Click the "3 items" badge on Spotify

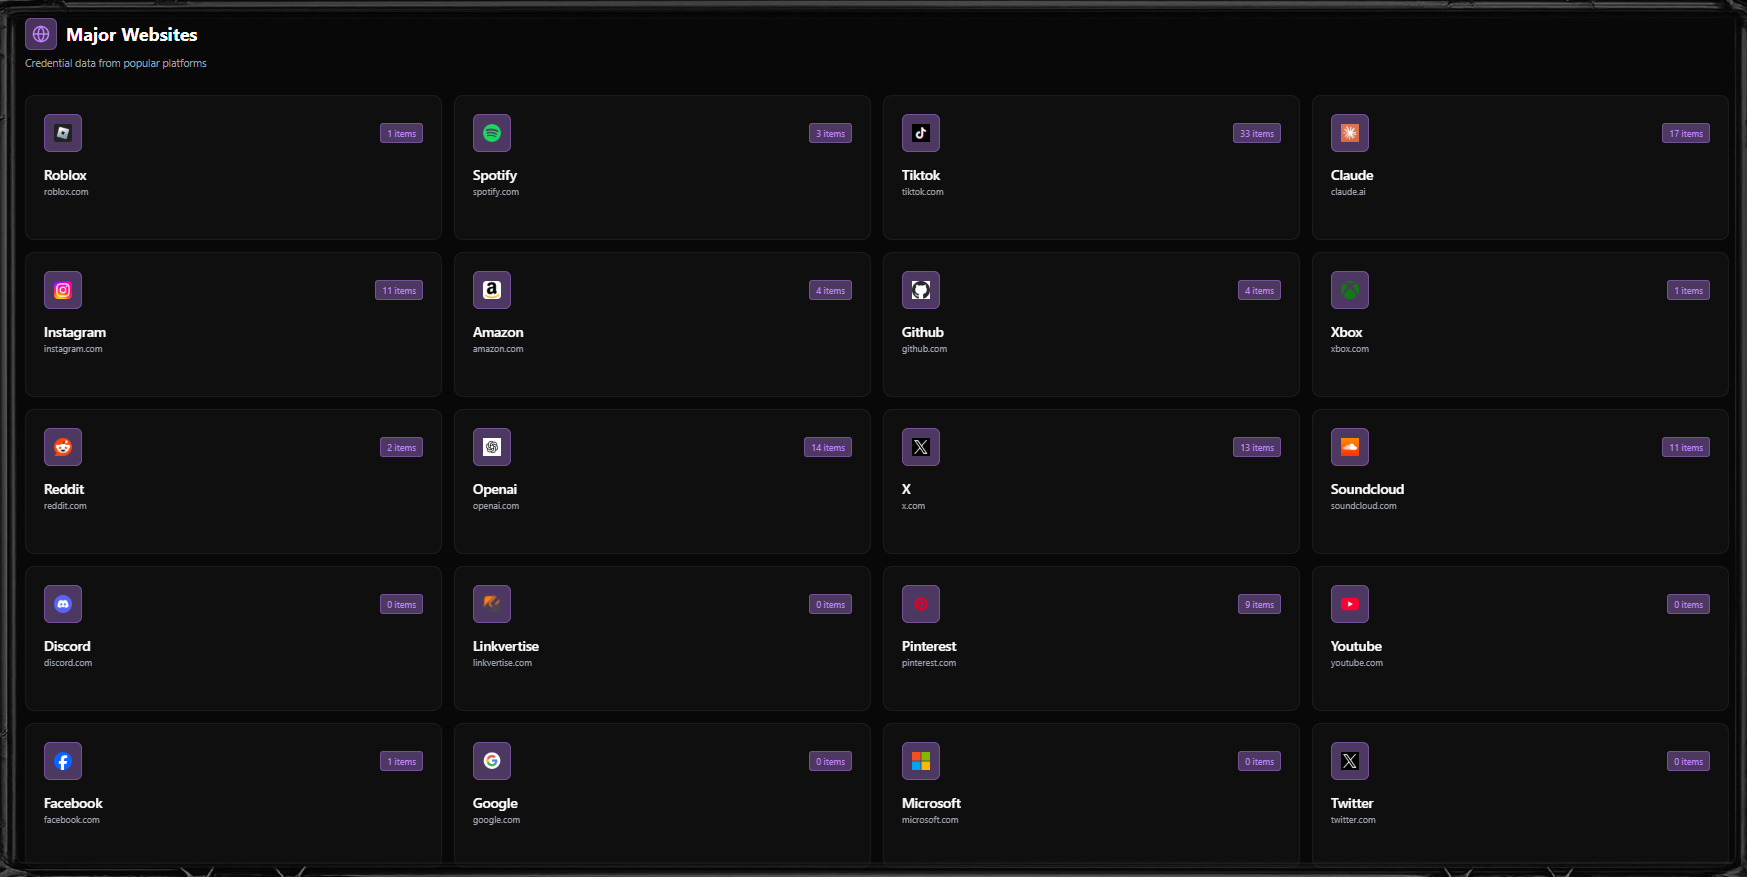click(x=830, y=134)
